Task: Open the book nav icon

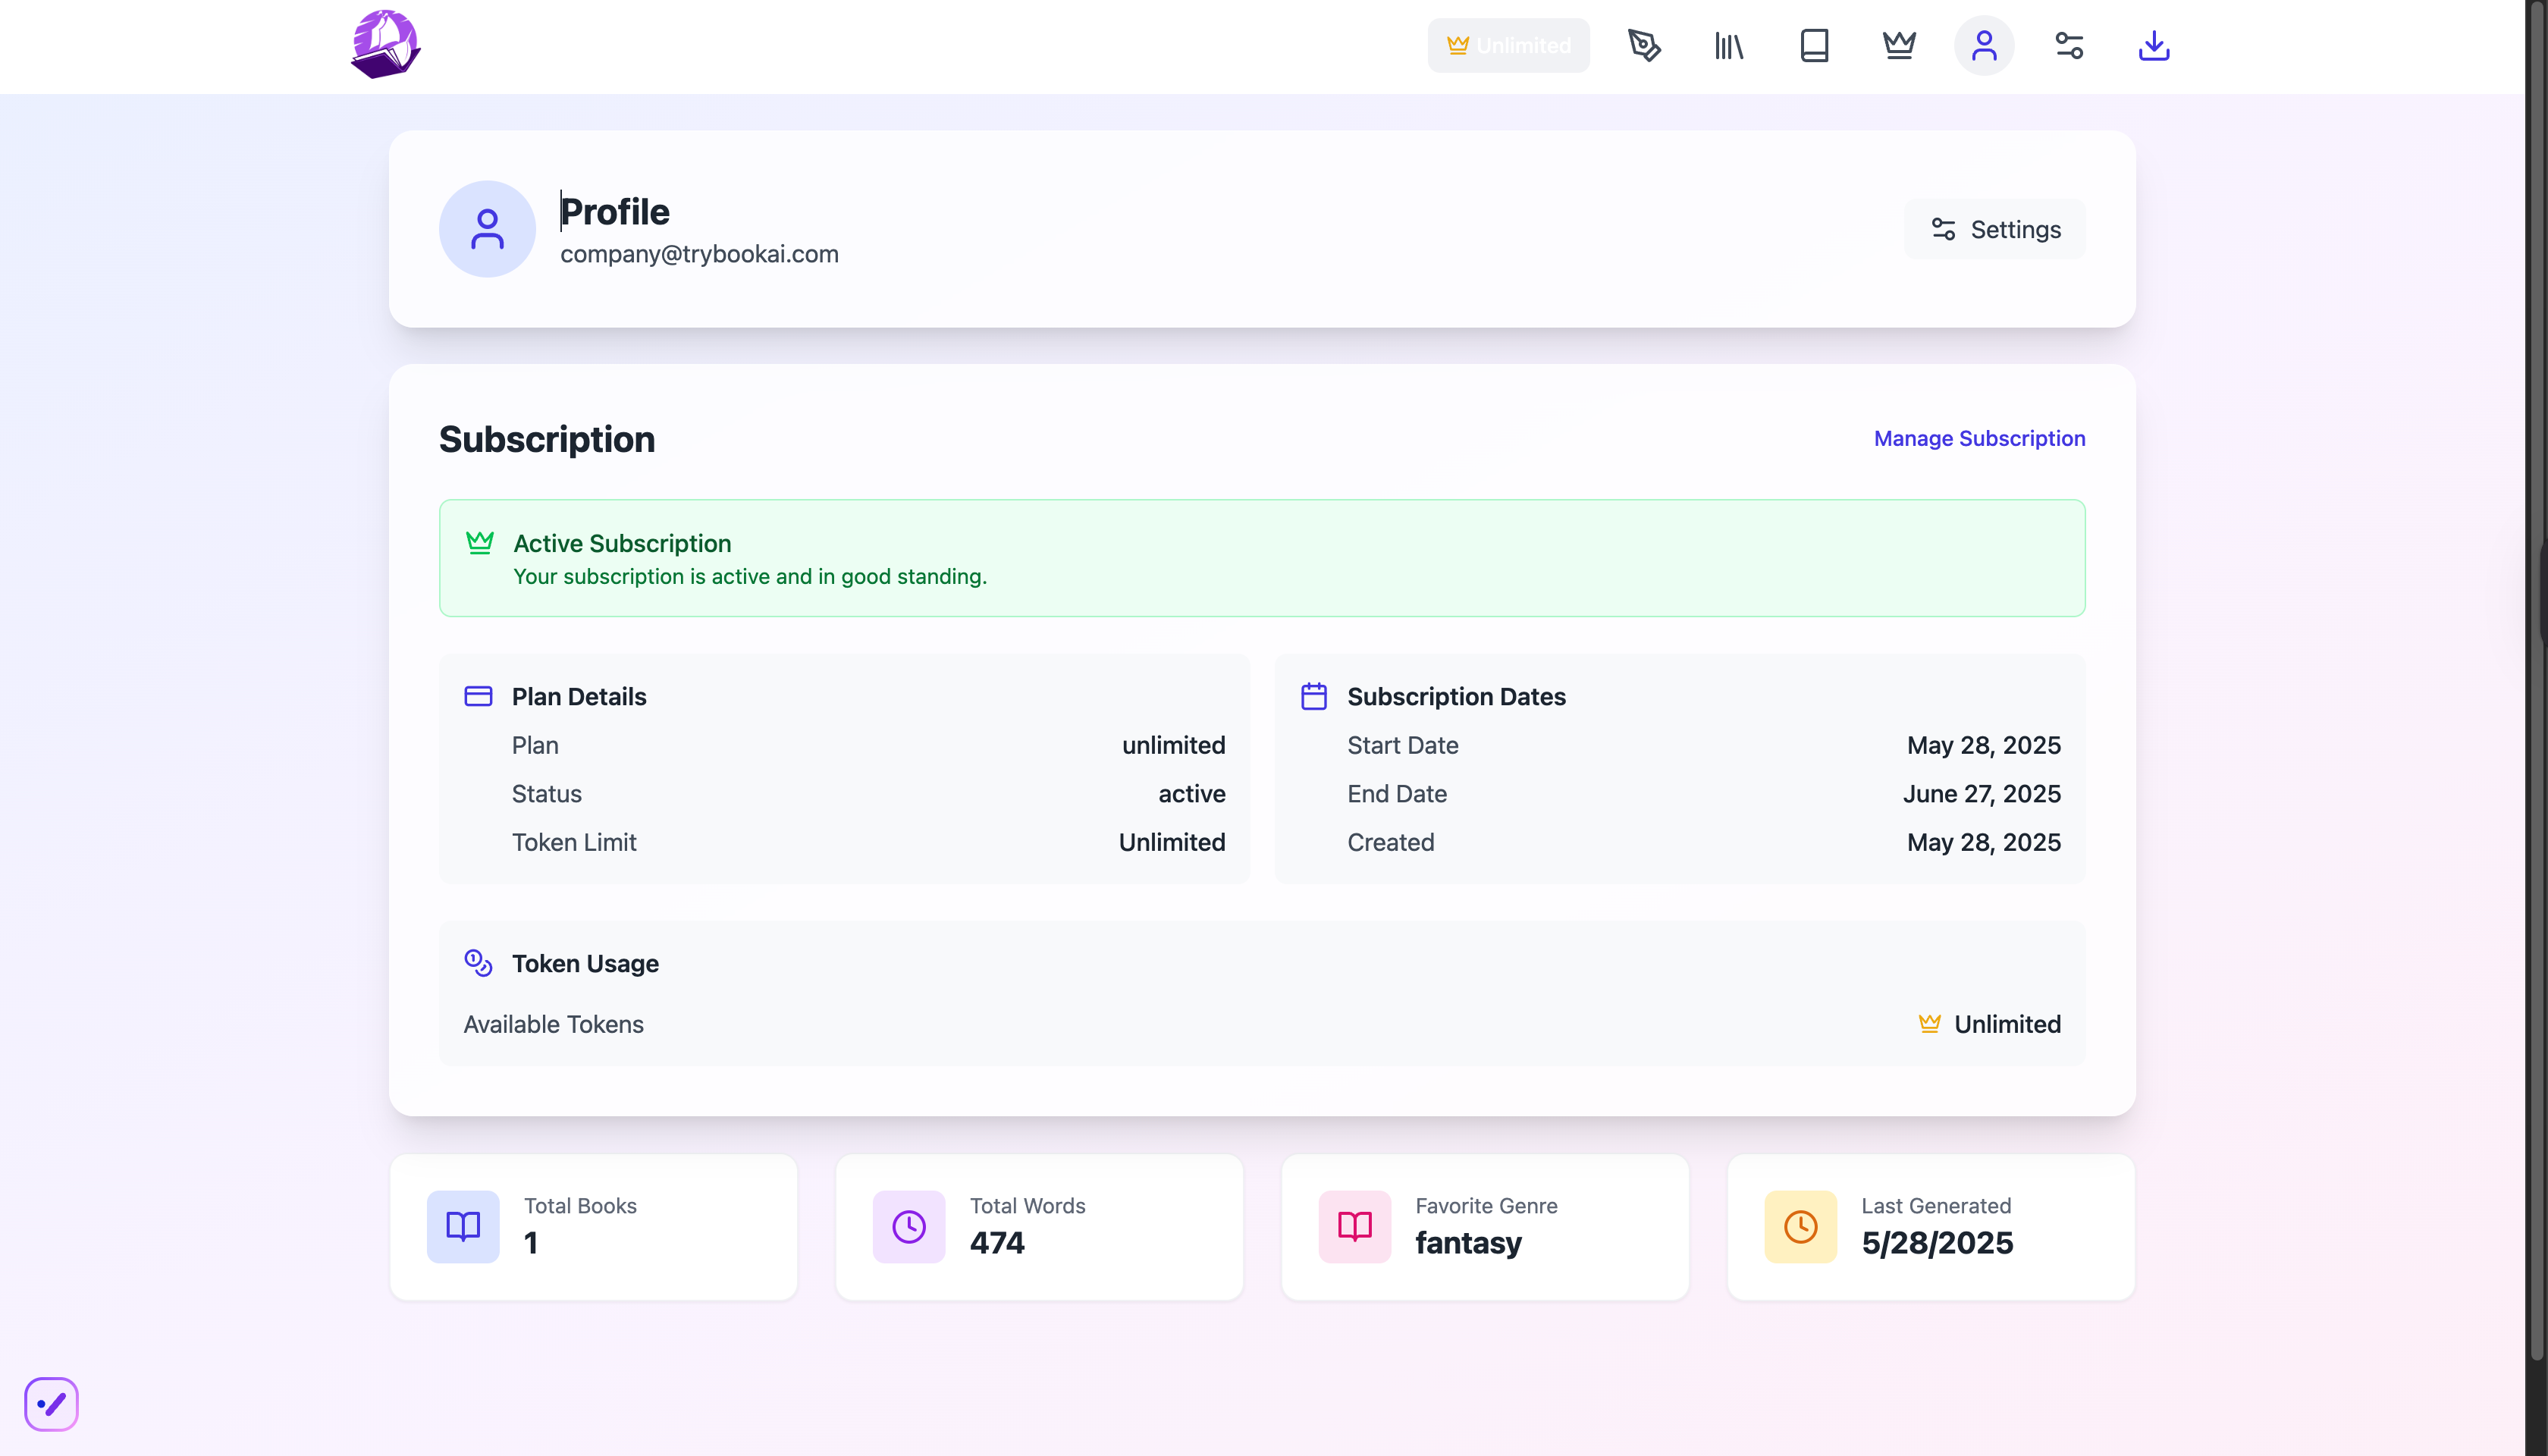Action: [x=1814, y=45]
